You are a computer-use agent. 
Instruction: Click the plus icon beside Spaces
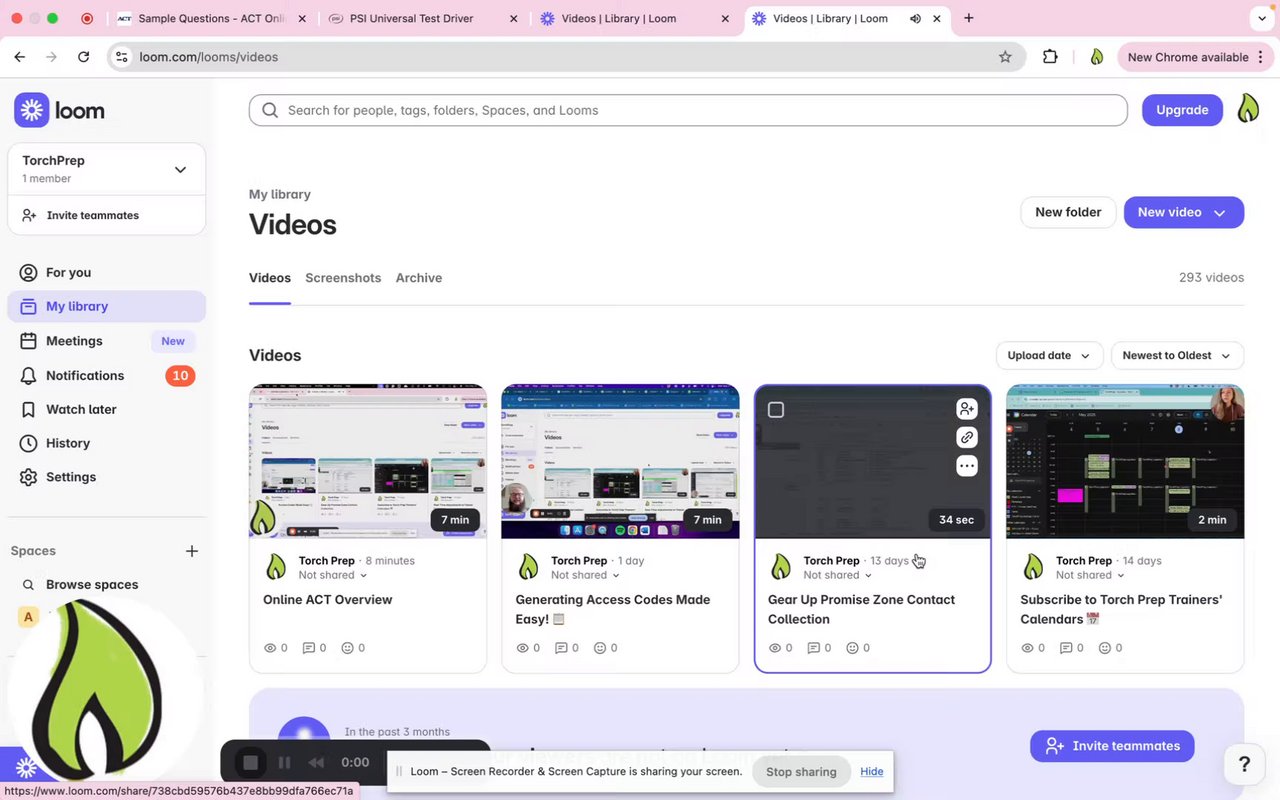(192, 551)
